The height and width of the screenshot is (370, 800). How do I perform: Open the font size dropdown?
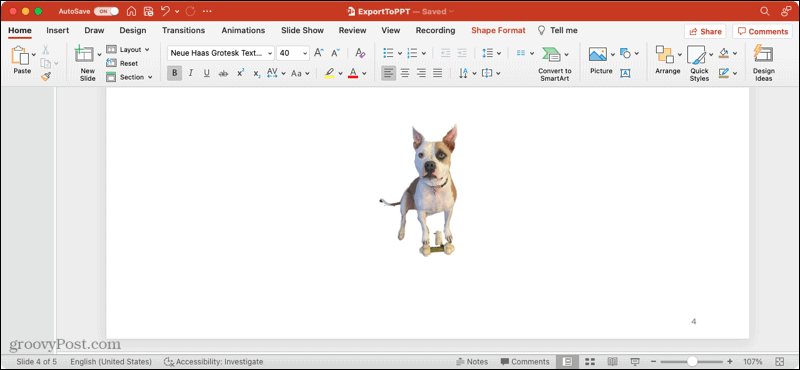[x=305, y=53]
